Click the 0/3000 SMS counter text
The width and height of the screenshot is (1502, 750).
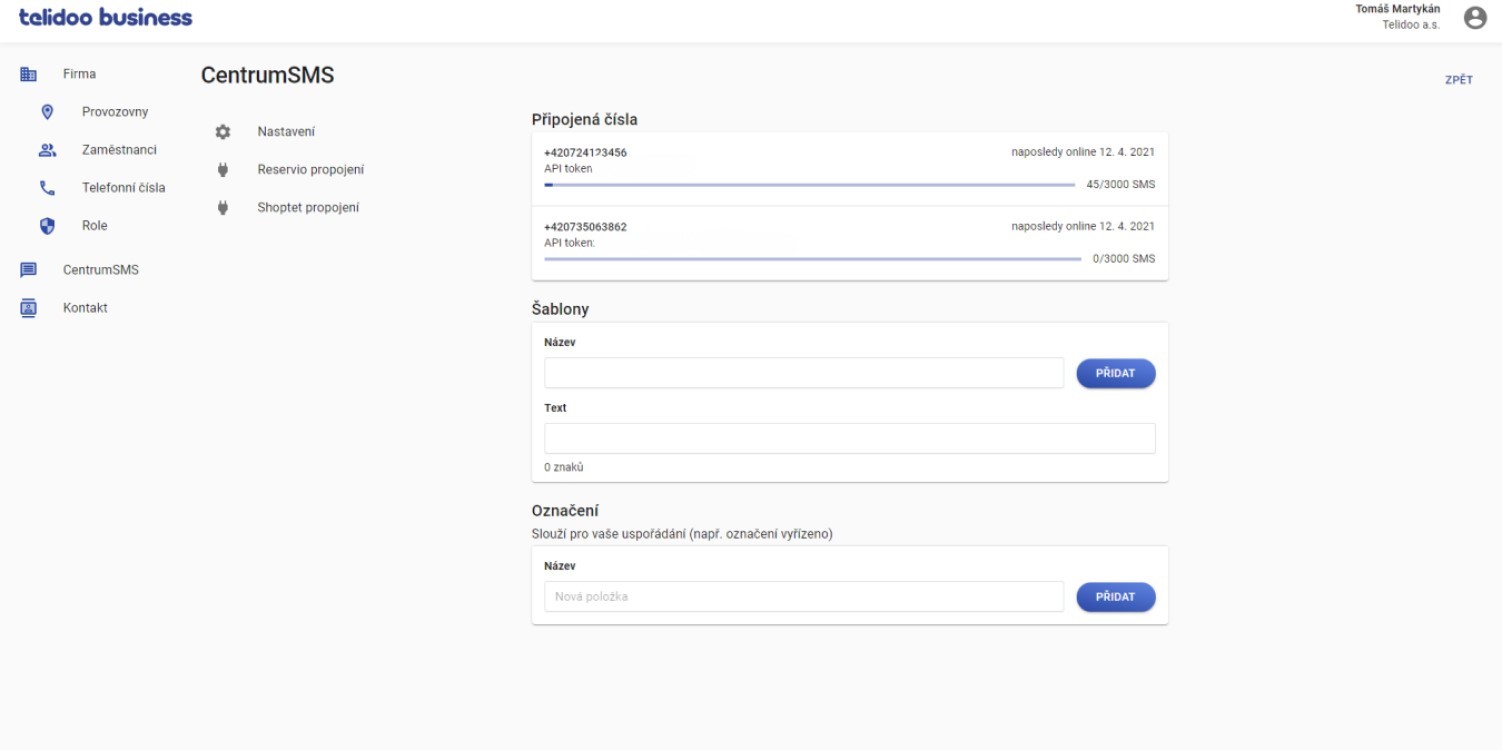(x=1124, y=259)
